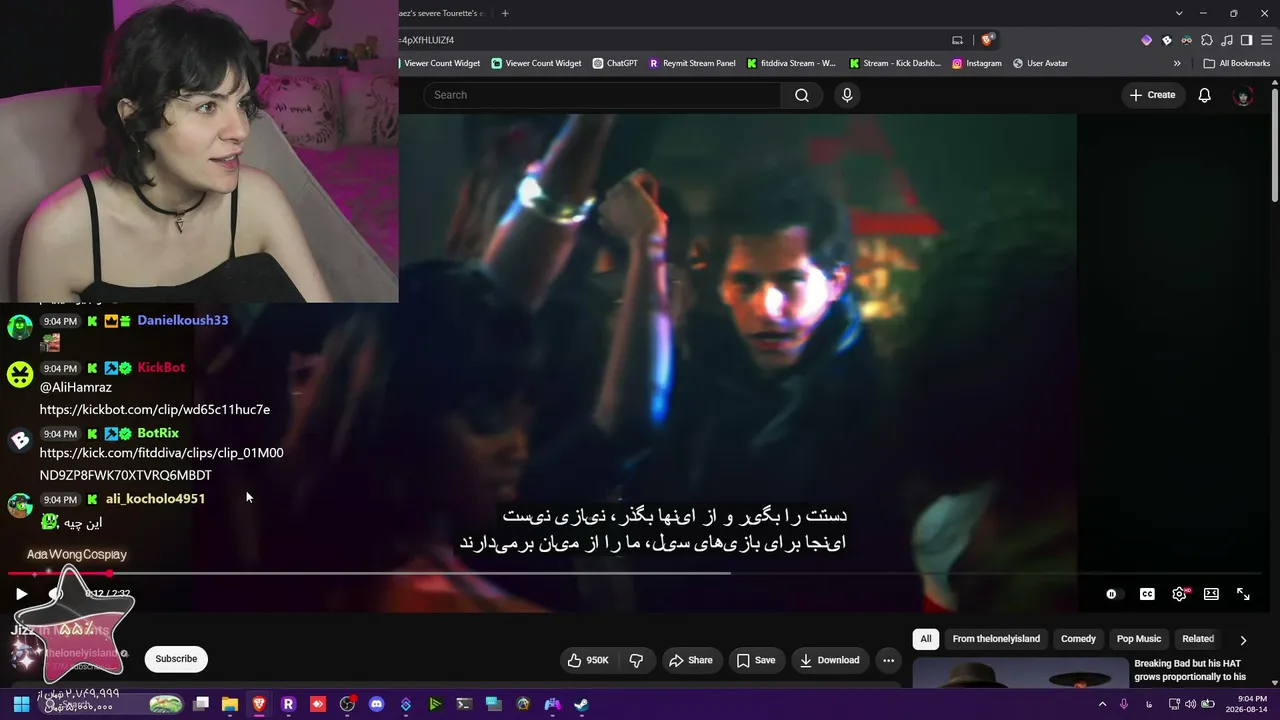
Task: Open the YouTube account avatar menu
Action: (x=1243, y=95)
